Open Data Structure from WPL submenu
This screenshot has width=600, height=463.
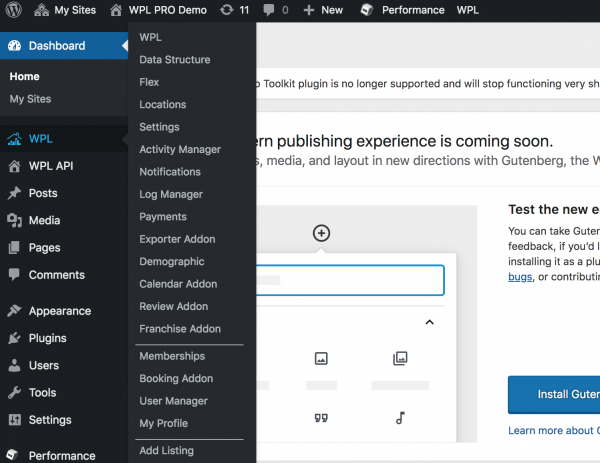point(175,60)
